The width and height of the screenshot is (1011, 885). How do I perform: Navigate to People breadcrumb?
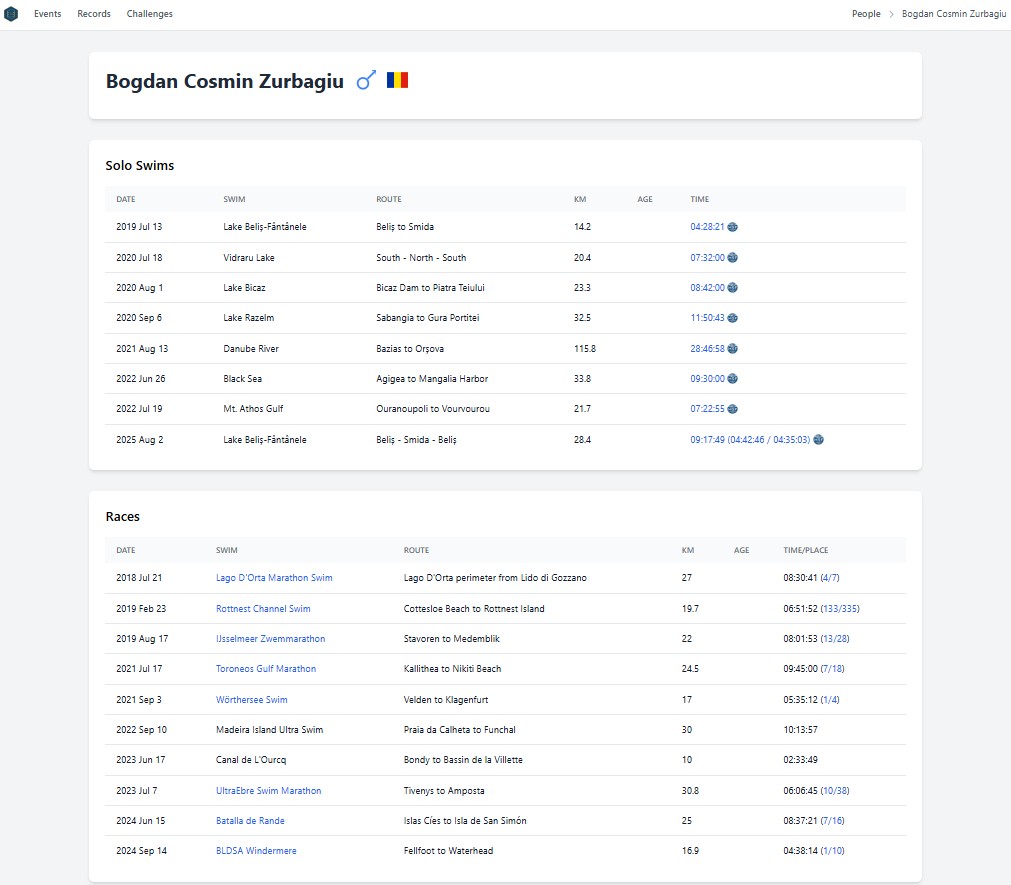pyautogui.click(x=866, y=14)
